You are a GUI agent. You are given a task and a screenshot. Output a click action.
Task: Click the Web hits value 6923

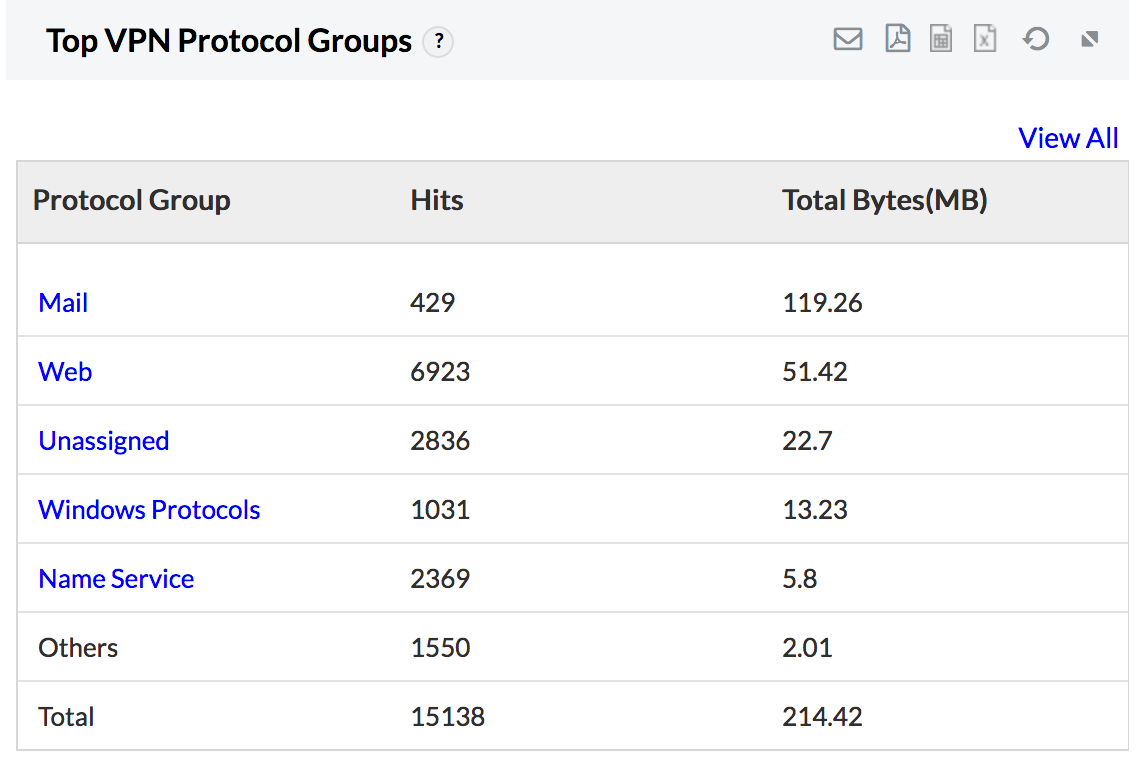coord(440,371)
